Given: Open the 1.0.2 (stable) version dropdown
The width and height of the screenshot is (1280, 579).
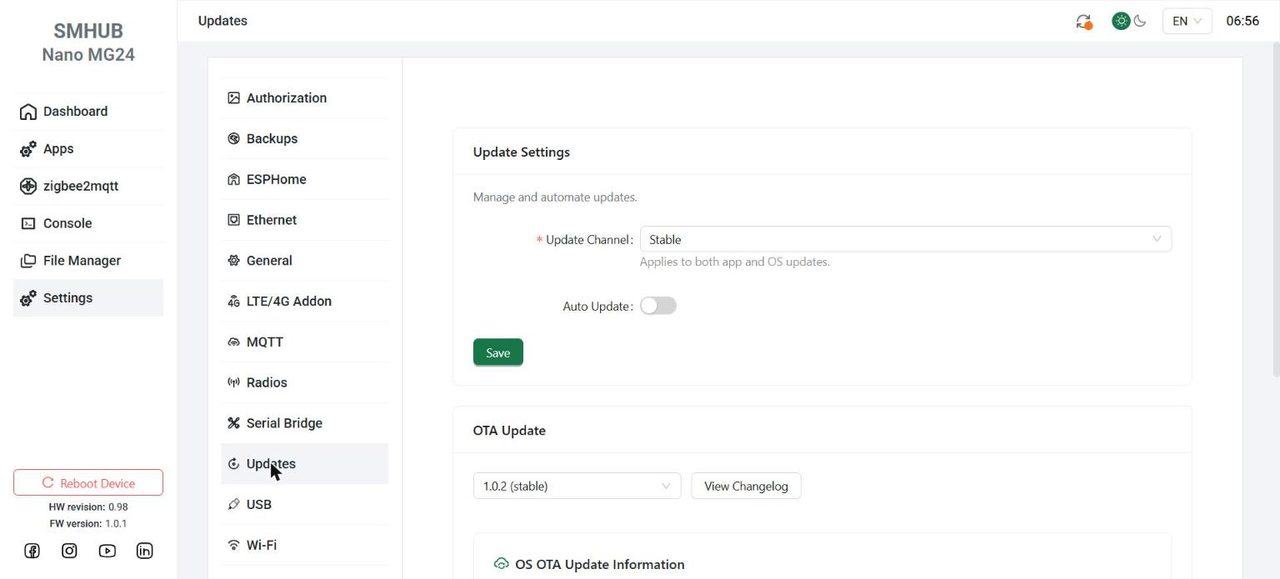Looking at the screenshot, I should click(x=577, y=486).
